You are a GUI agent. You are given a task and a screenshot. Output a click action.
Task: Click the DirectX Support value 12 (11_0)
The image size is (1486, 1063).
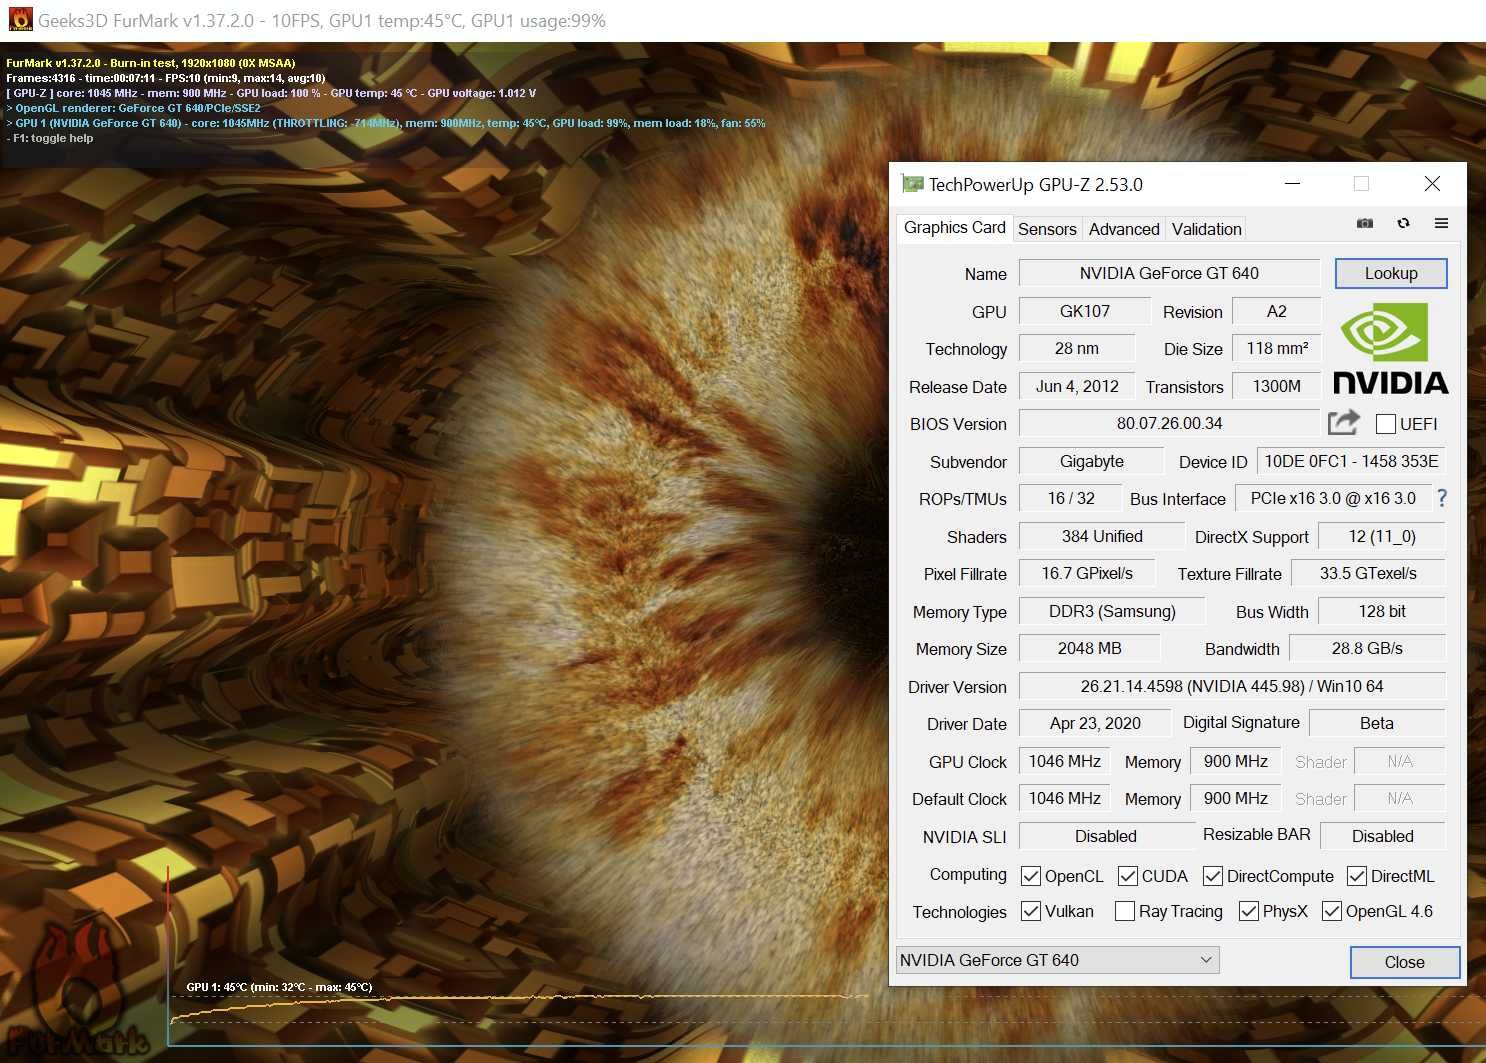tap(1382, 536)
